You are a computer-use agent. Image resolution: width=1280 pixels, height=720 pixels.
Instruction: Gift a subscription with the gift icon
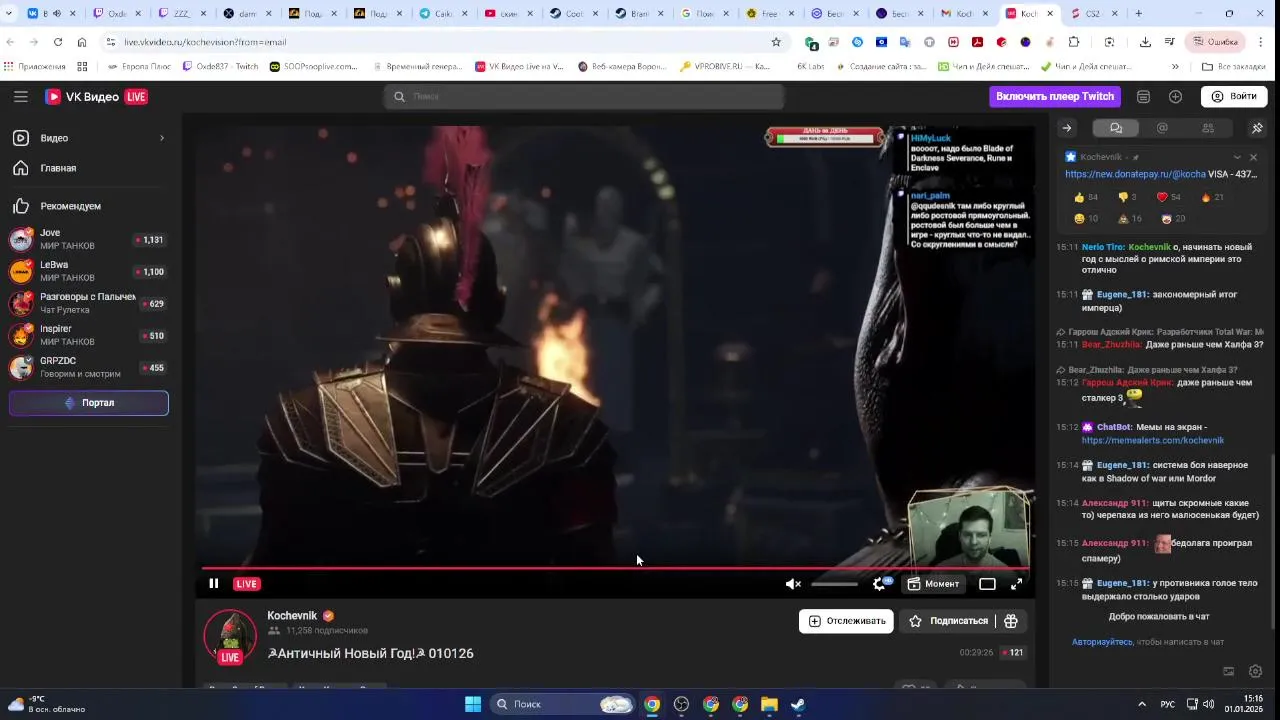(1011, 621)
